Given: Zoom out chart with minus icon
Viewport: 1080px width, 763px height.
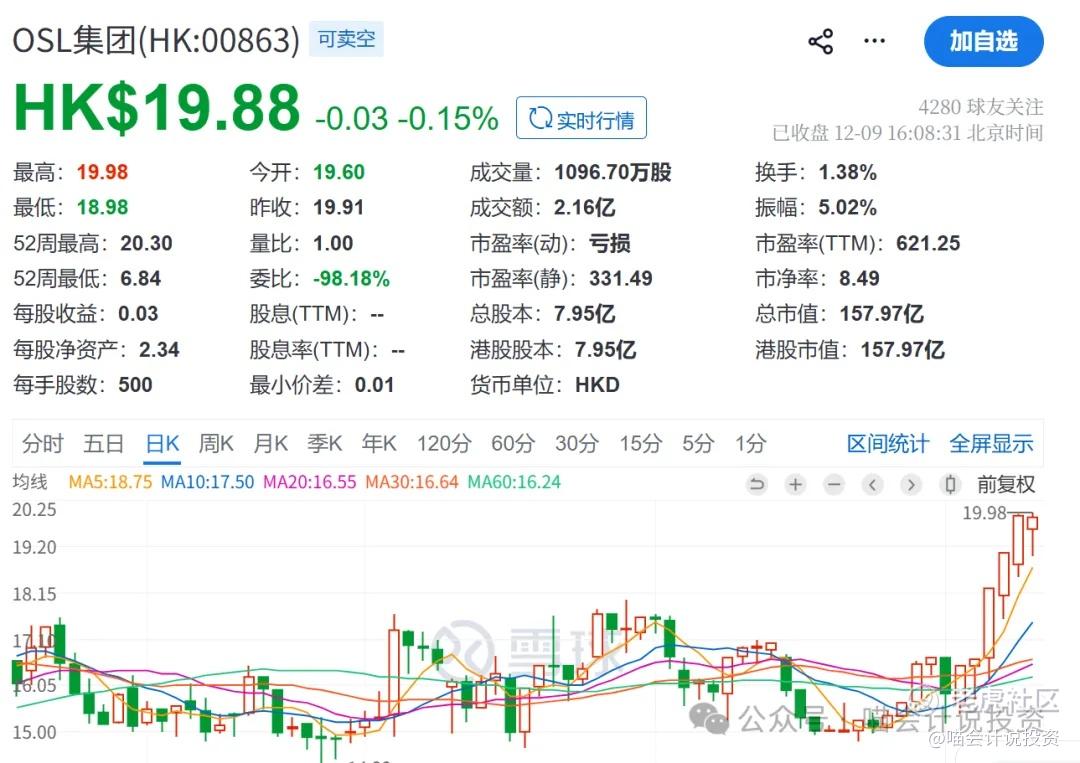Looking at the screenshot, I should click(834, 485).
